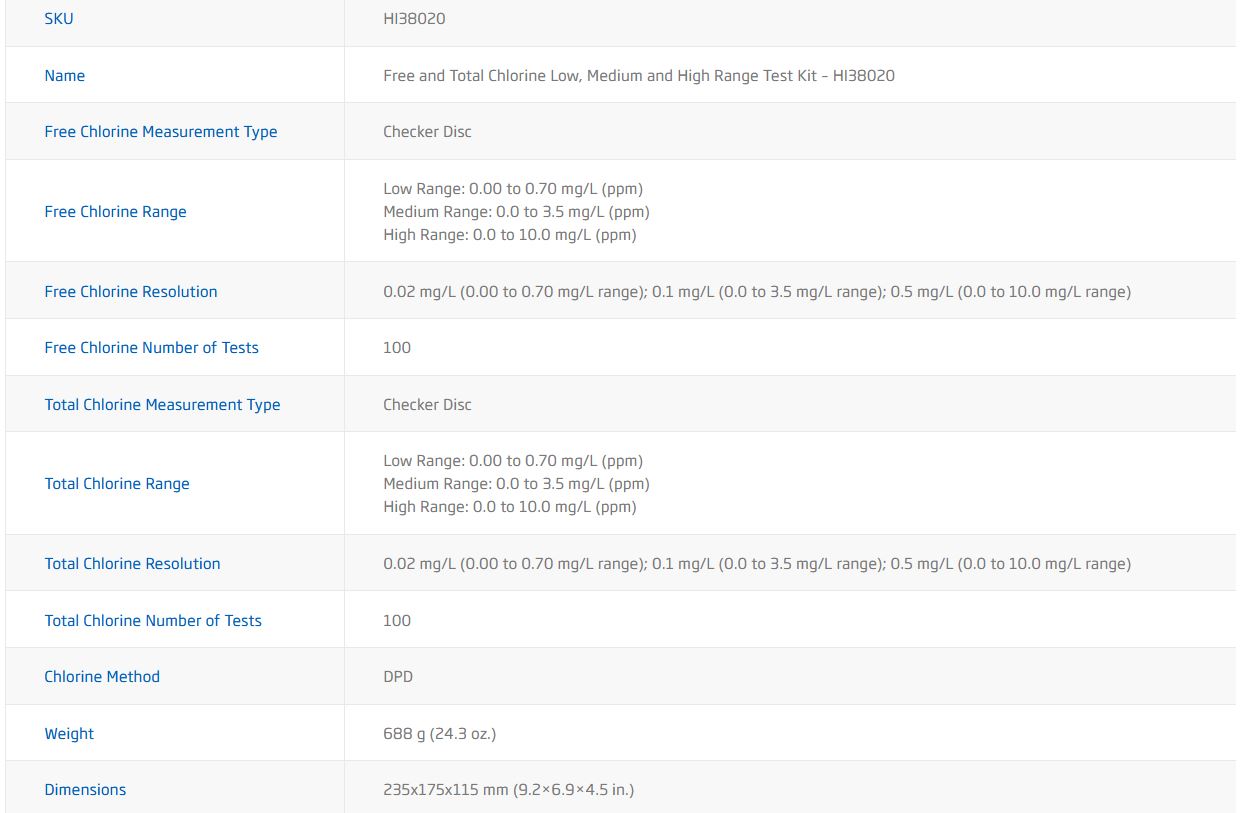The image size is (1246, 813).
Task: Click the Name row label
Action: point(65,76)
